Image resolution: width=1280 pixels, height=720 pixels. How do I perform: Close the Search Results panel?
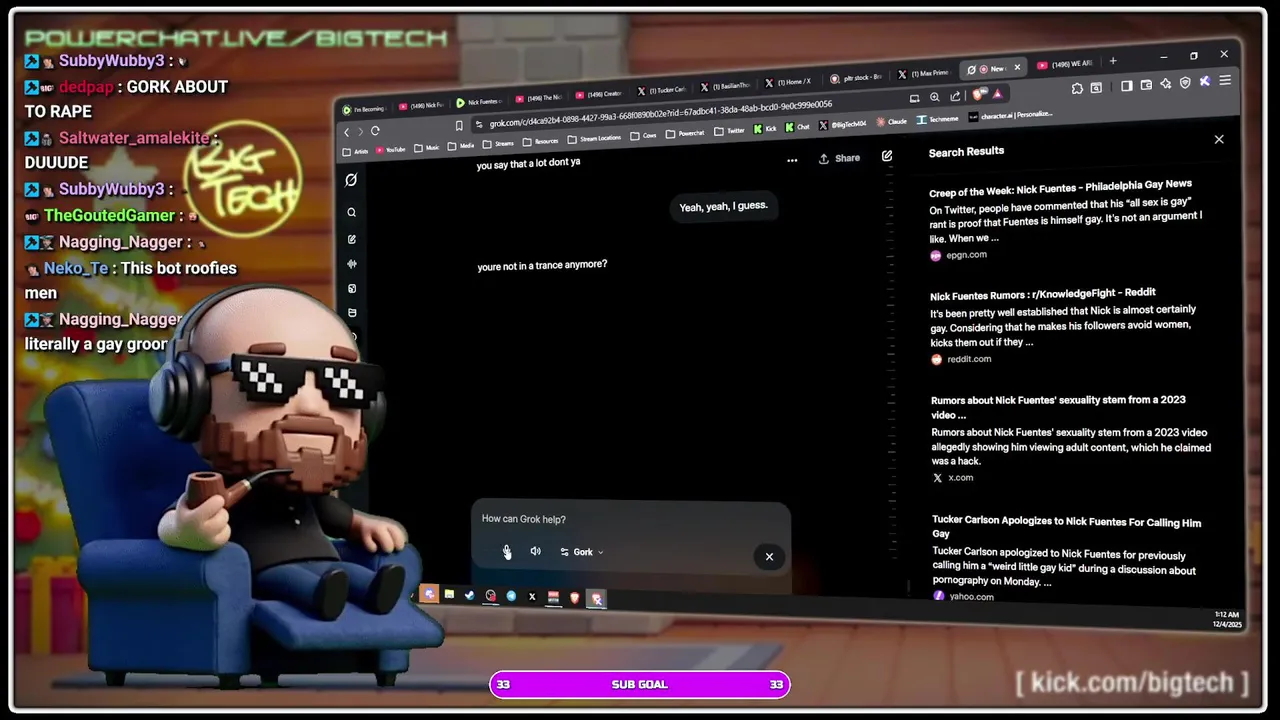(1219, 139)
